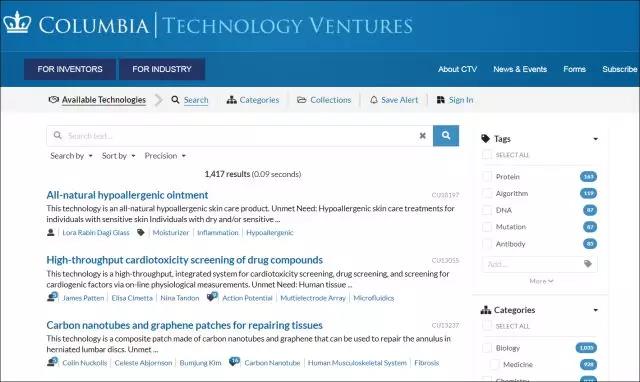Open the Search by dropdown
This screenshot has width=640, height=382.
tap(71, 156)
